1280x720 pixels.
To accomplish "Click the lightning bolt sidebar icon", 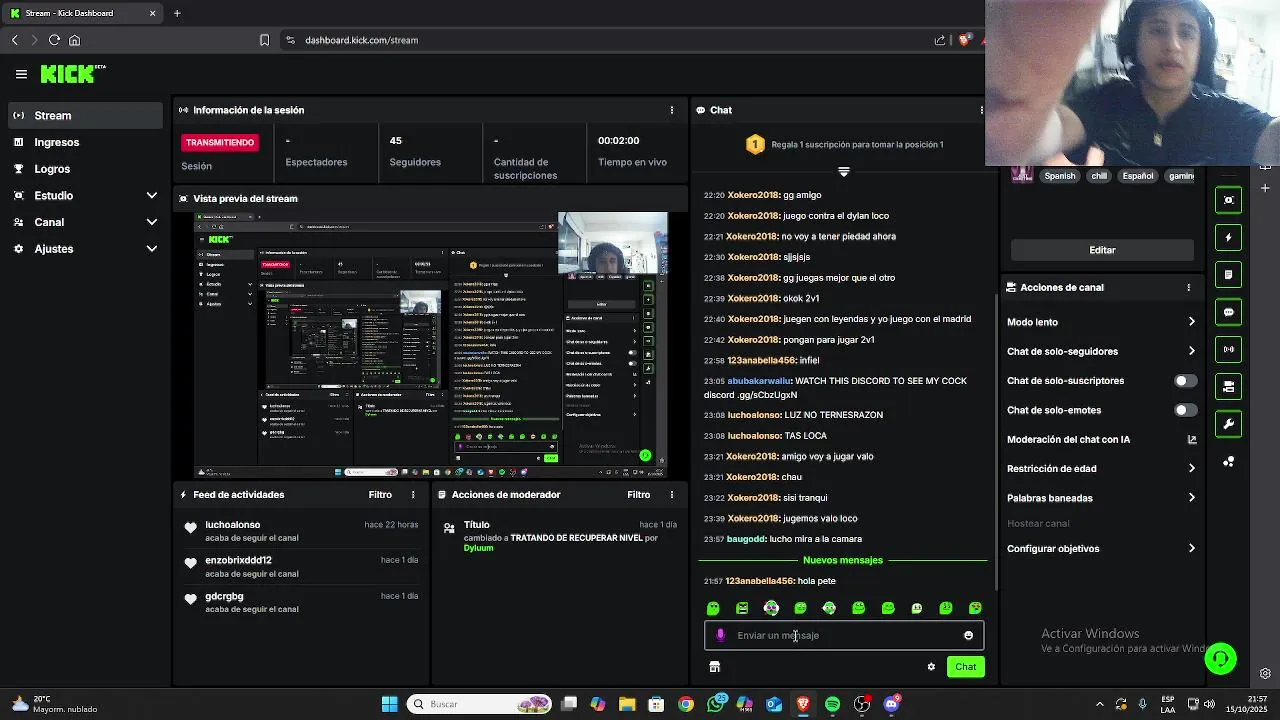I will 1229,237.
